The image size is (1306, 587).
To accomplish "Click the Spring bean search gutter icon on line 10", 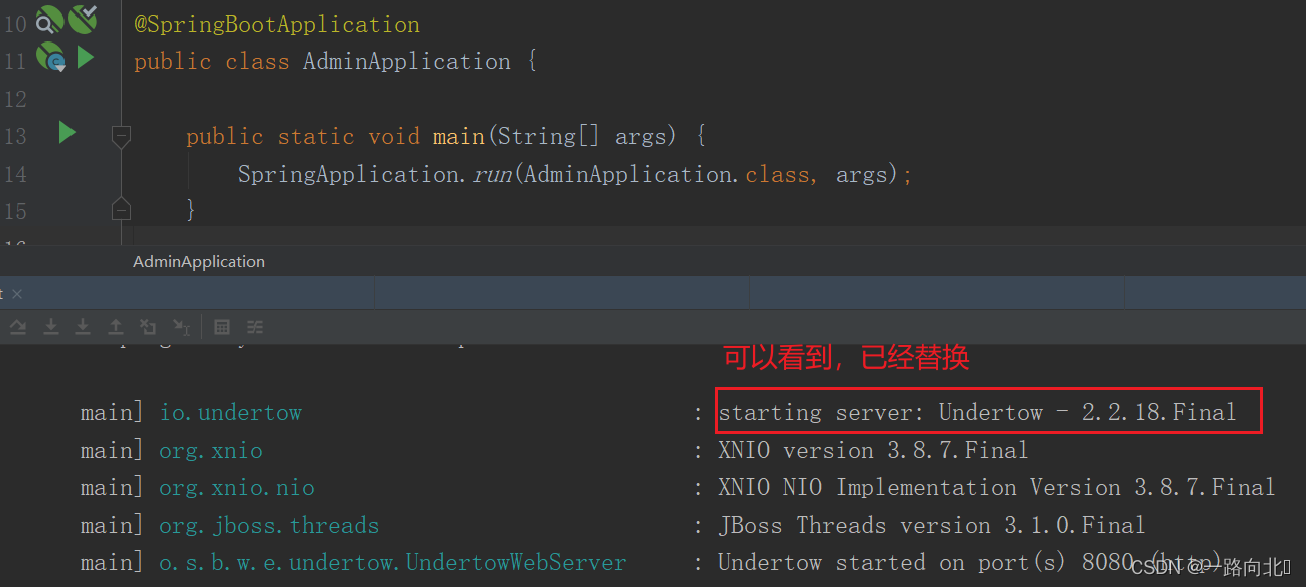I will pos(49,19).
